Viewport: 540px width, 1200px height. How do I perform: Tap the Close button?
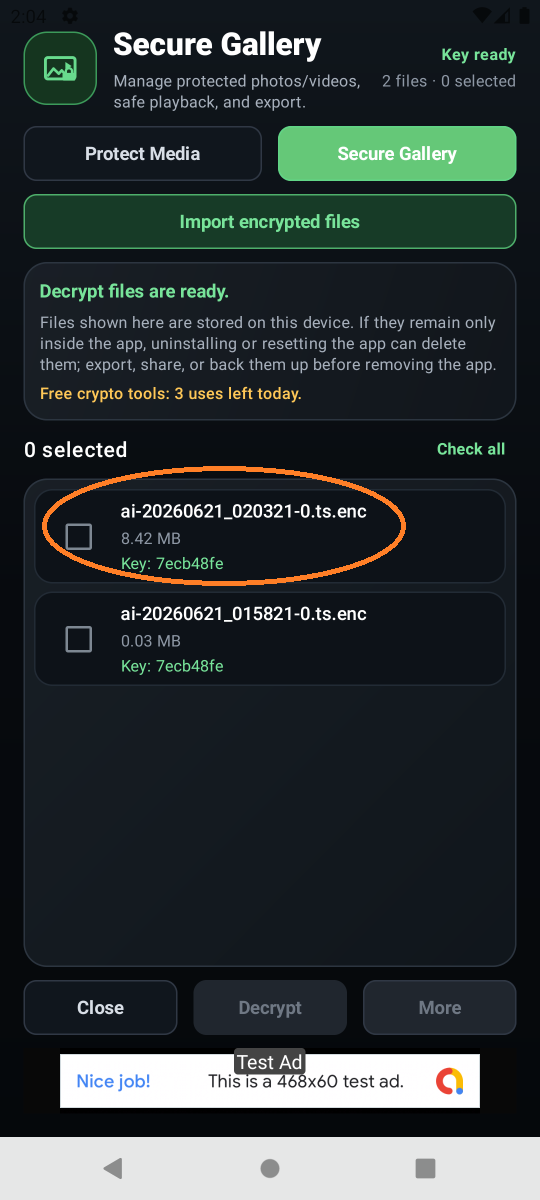(x=100, y=1007)
